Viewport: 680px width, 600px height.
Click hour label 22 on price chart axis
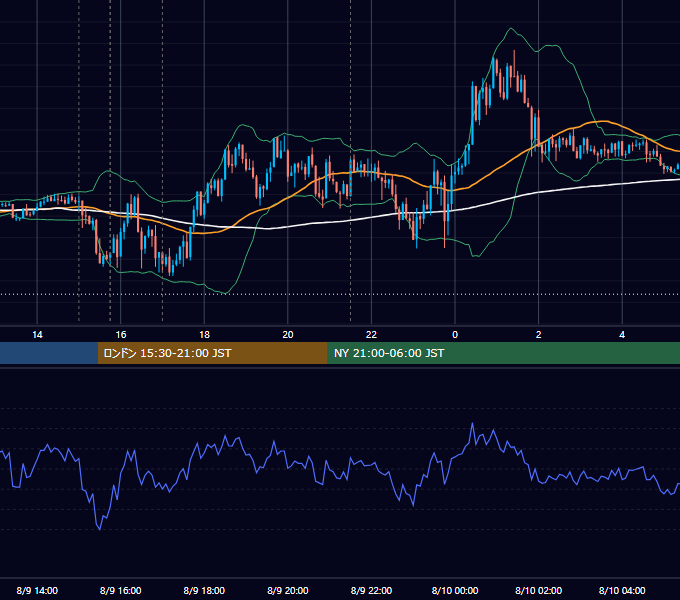click(x=371, y=334)
